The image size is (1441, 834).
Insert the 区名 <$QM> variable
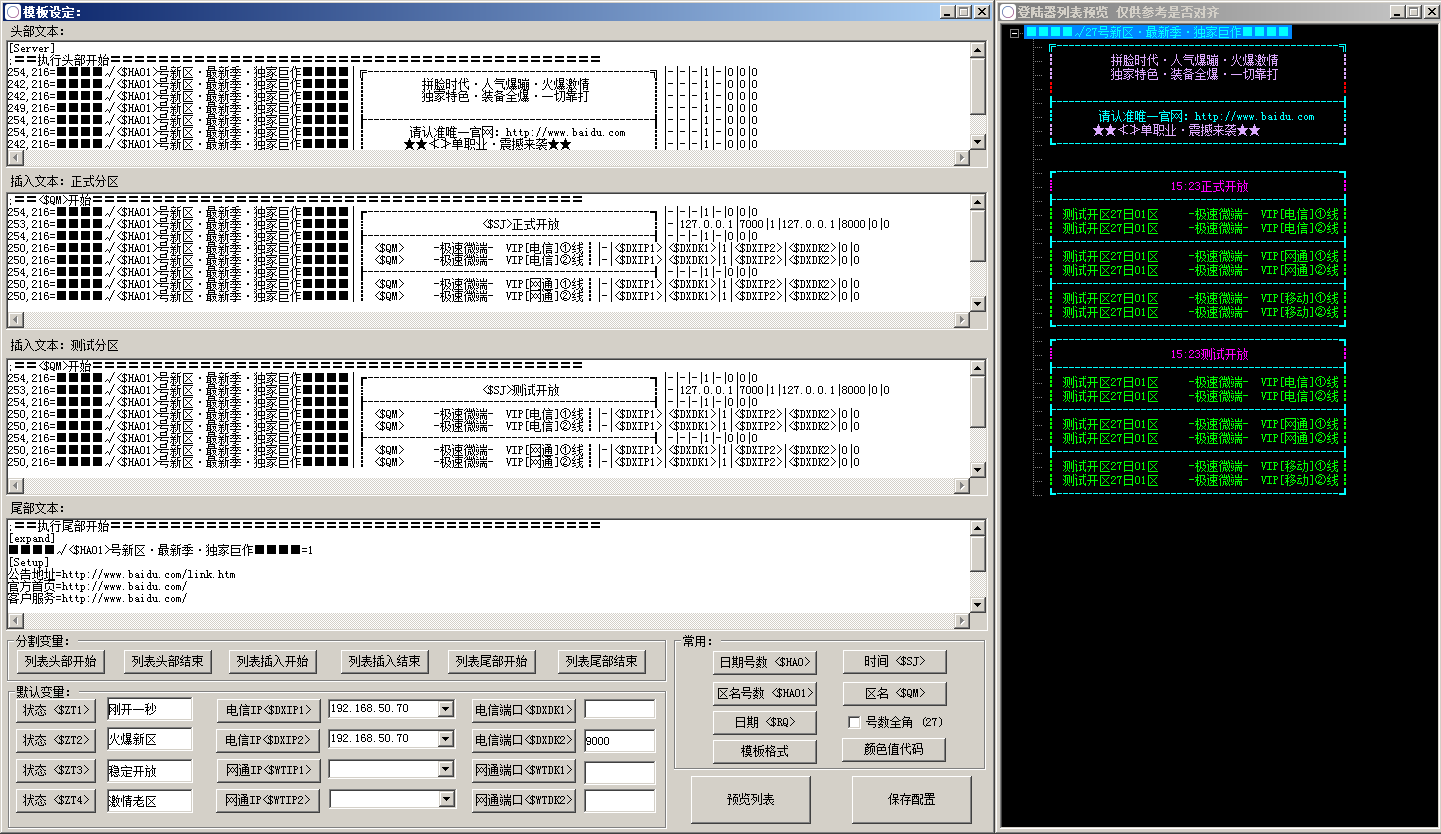click(894, 693)
